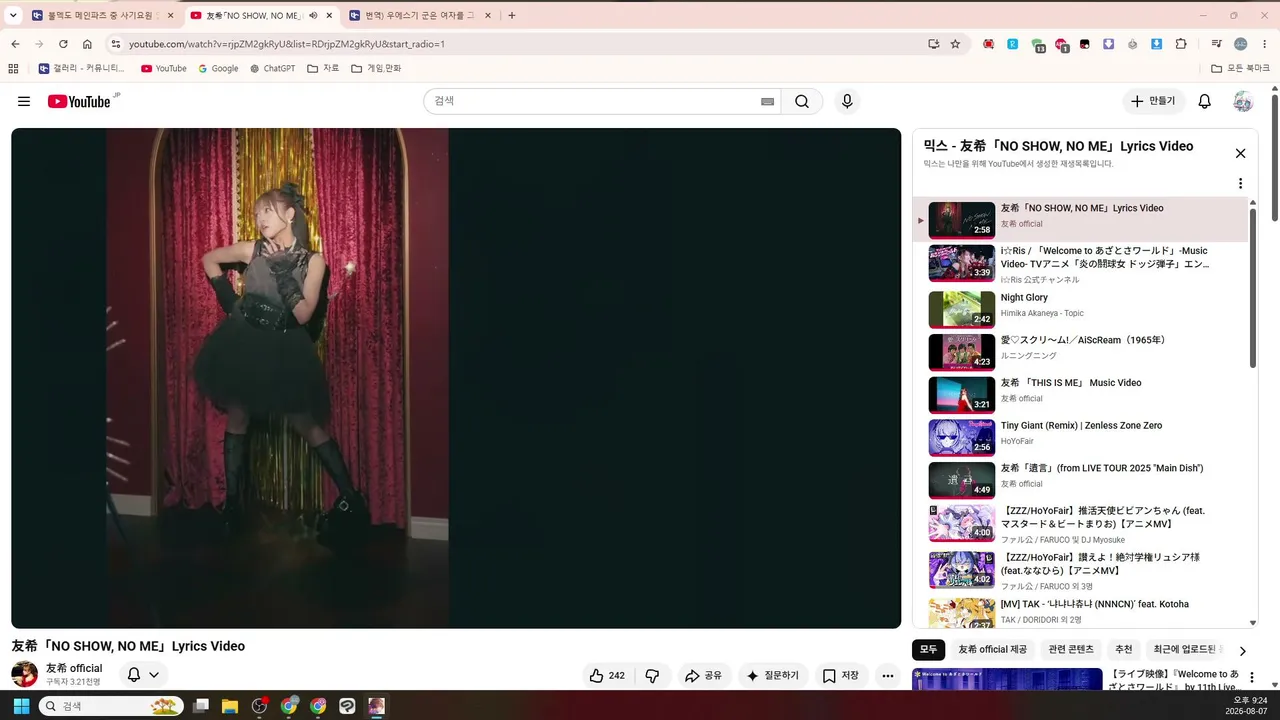Open mix playlist three-dot options

click(1240, 184)
